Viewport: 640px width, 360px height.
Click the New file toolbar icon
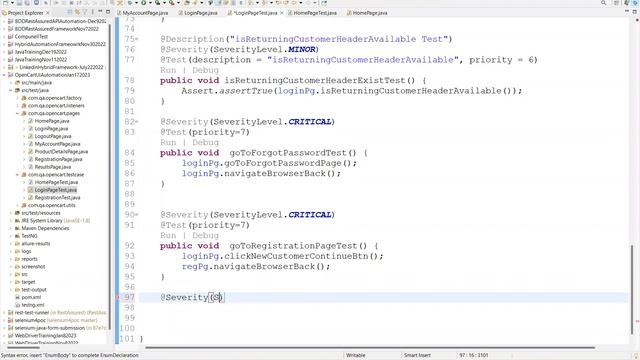click(5, 3)
